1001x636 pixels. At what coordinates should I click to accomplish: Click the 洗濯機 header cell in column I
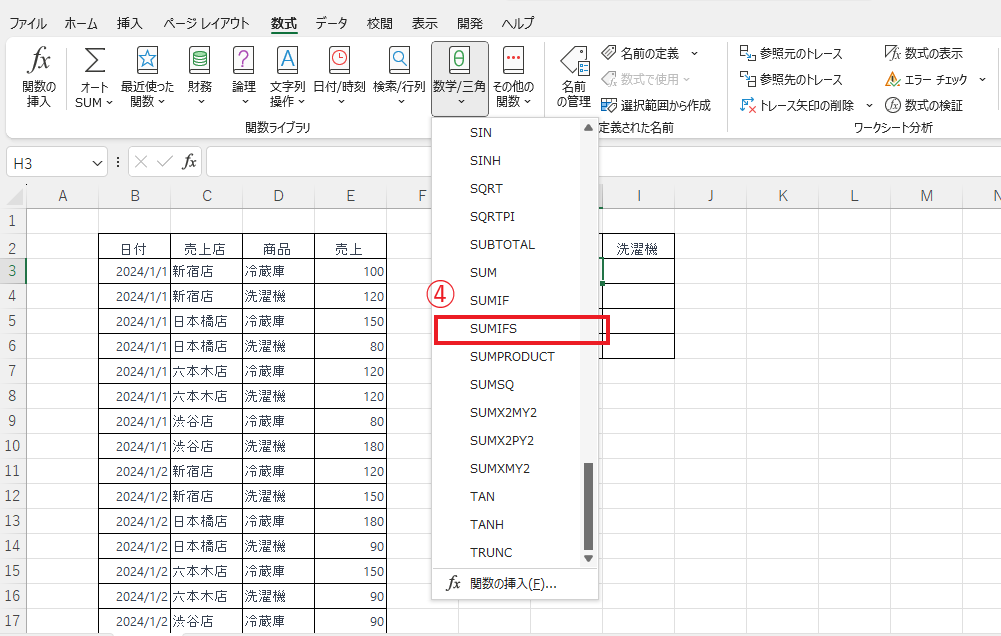point(638,246)
